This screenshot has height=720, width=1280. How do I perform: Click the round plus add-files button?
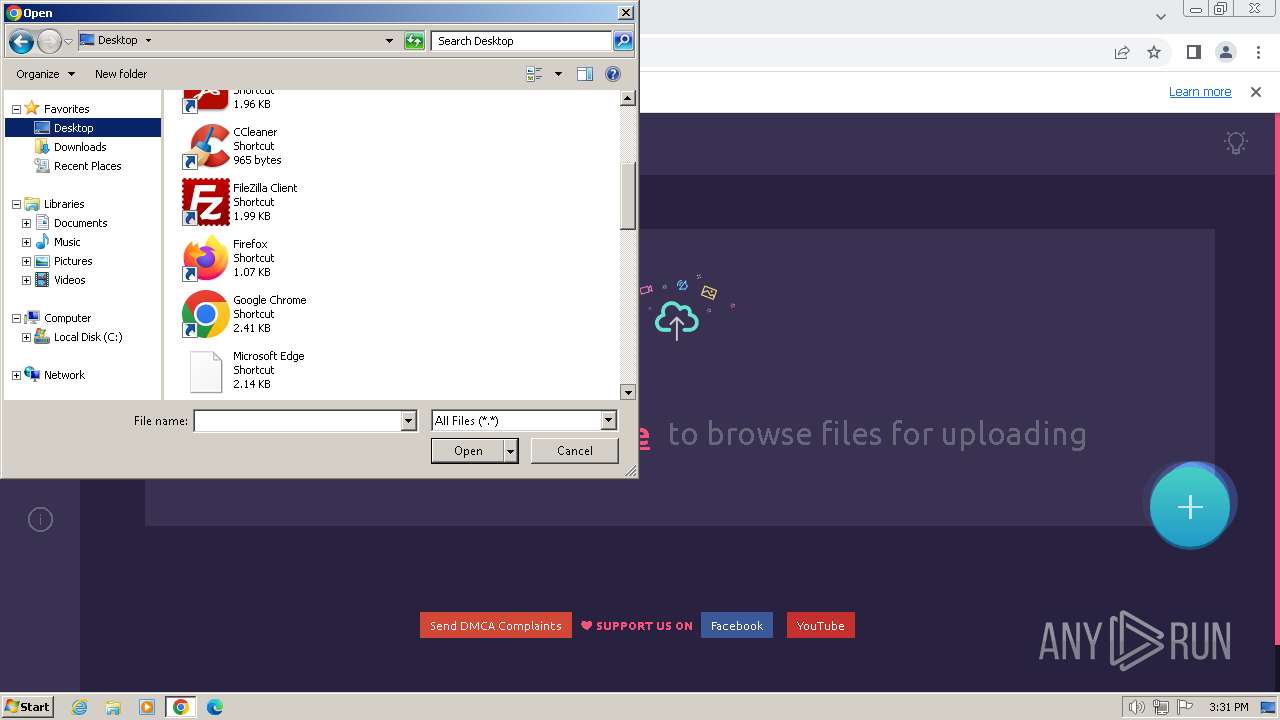pyautogui.click(x=1190, y=507)
